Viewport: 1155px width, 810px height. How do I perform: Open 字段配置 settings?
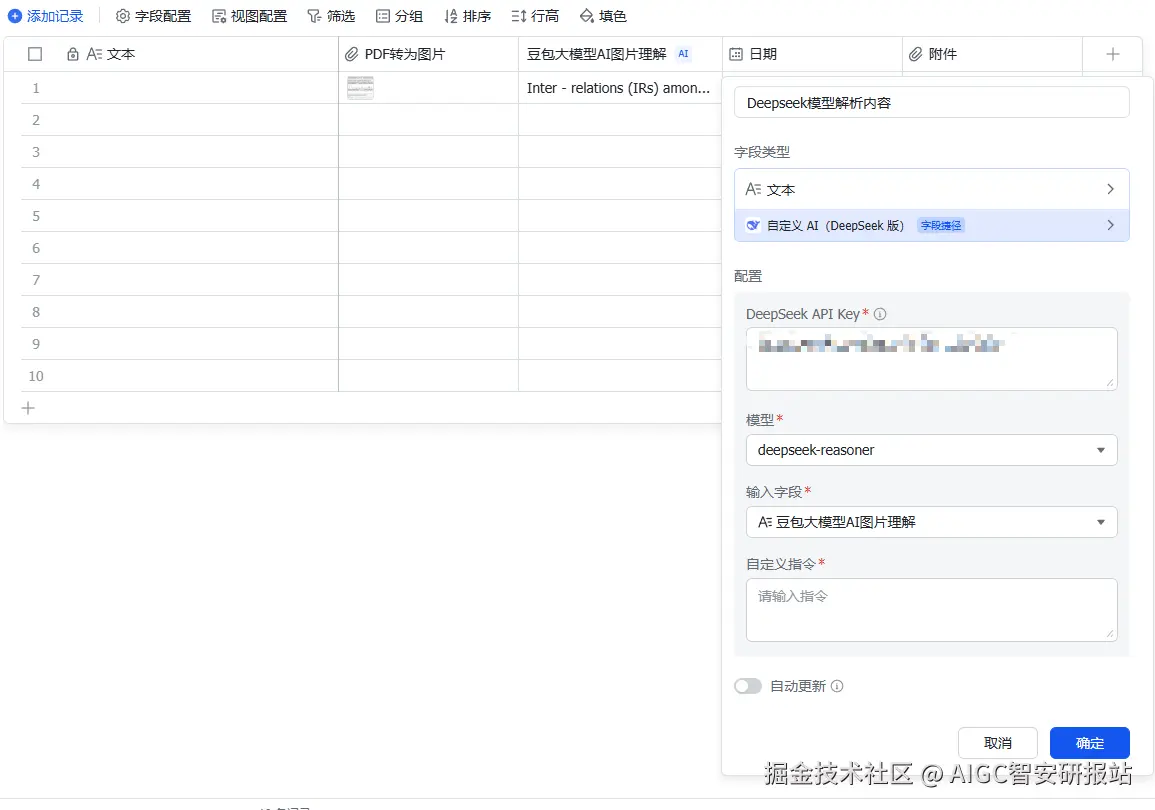tap(153, 16)
